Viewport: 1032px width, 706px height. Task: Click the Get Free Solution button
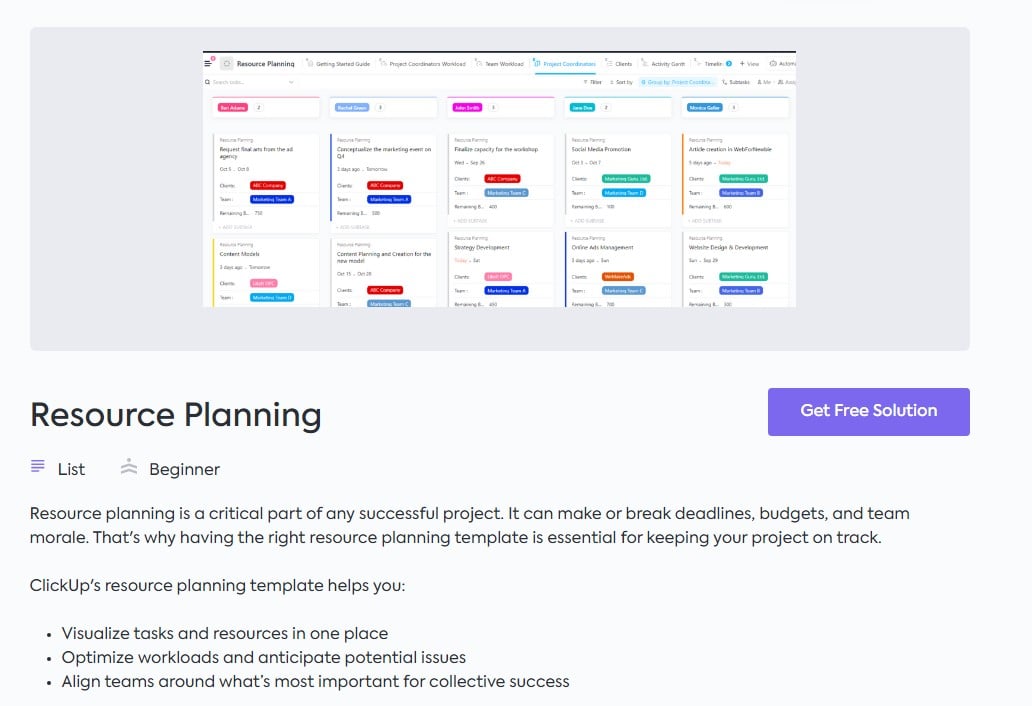[868, 411]
